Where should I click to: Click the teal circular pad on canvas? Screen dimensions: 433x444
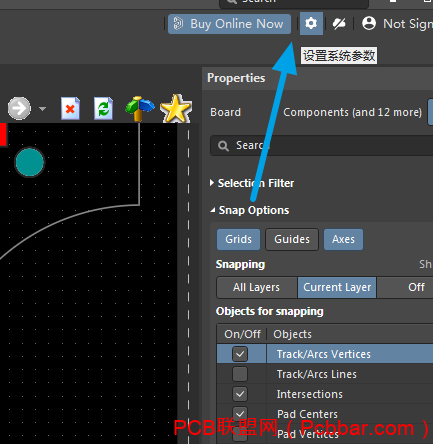tap(30, 162)
